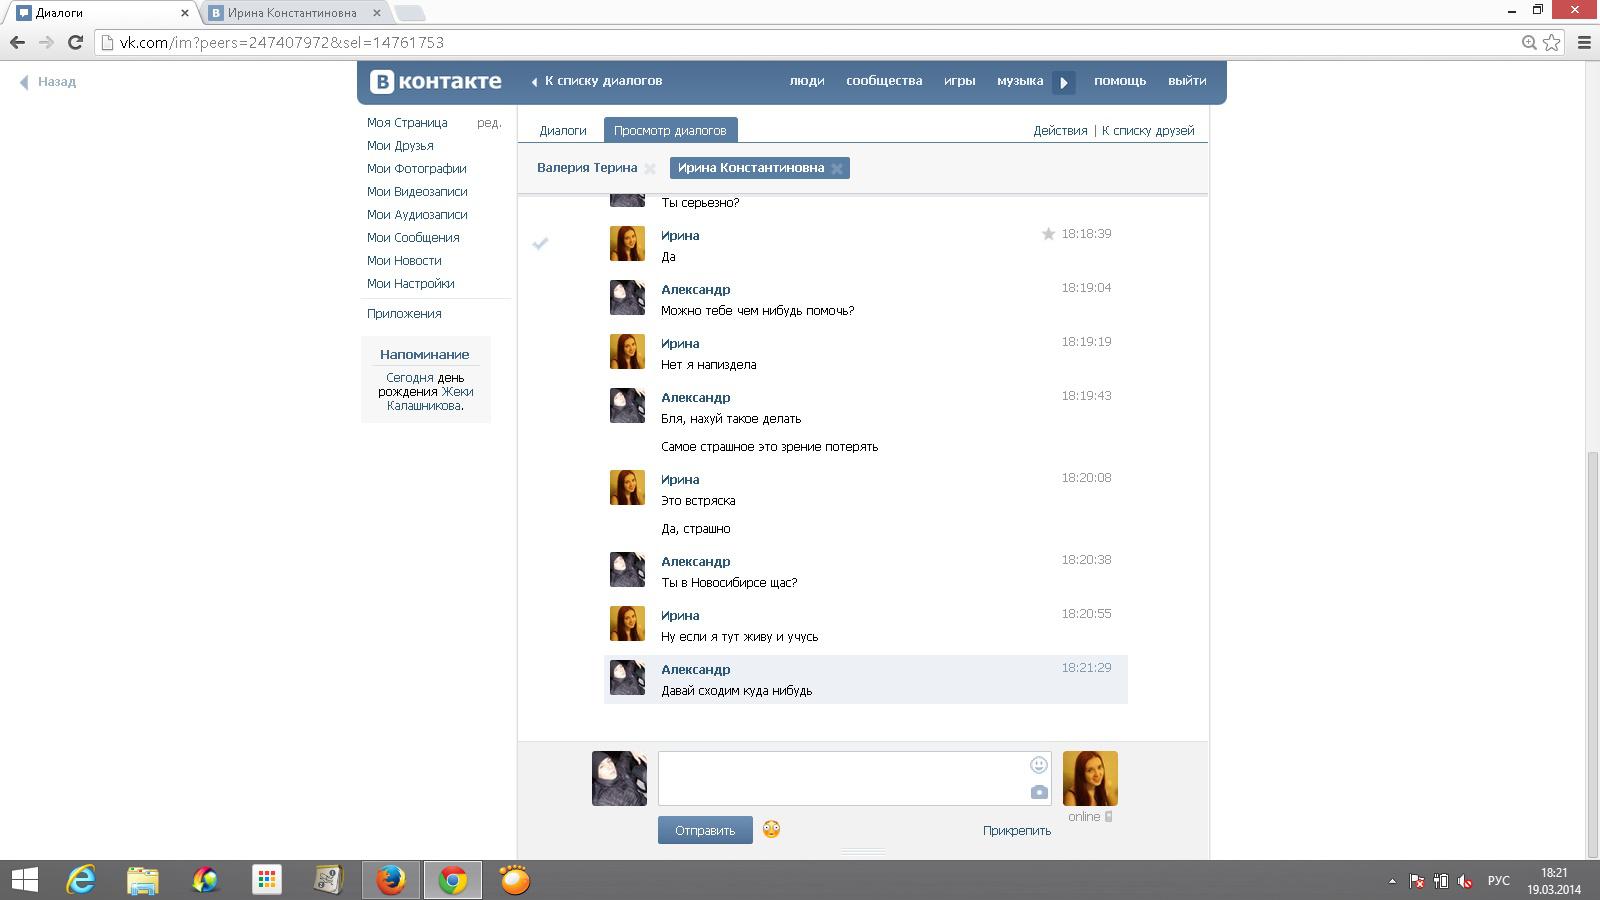Screen dimensions: 1600x900
Task: Send the message with Отправить button
Action: tap(705, 830)
